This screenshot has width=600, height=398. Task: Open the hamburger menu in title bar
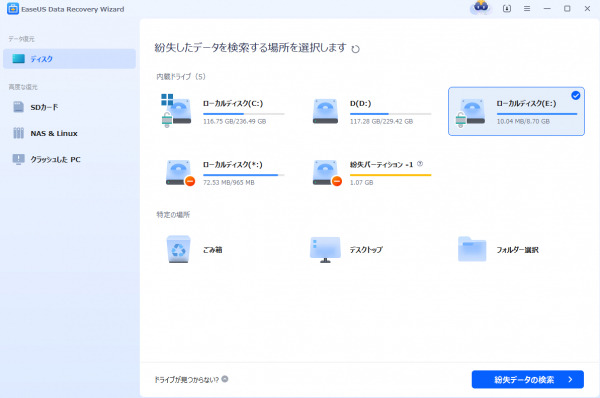(x=527, y=8)
